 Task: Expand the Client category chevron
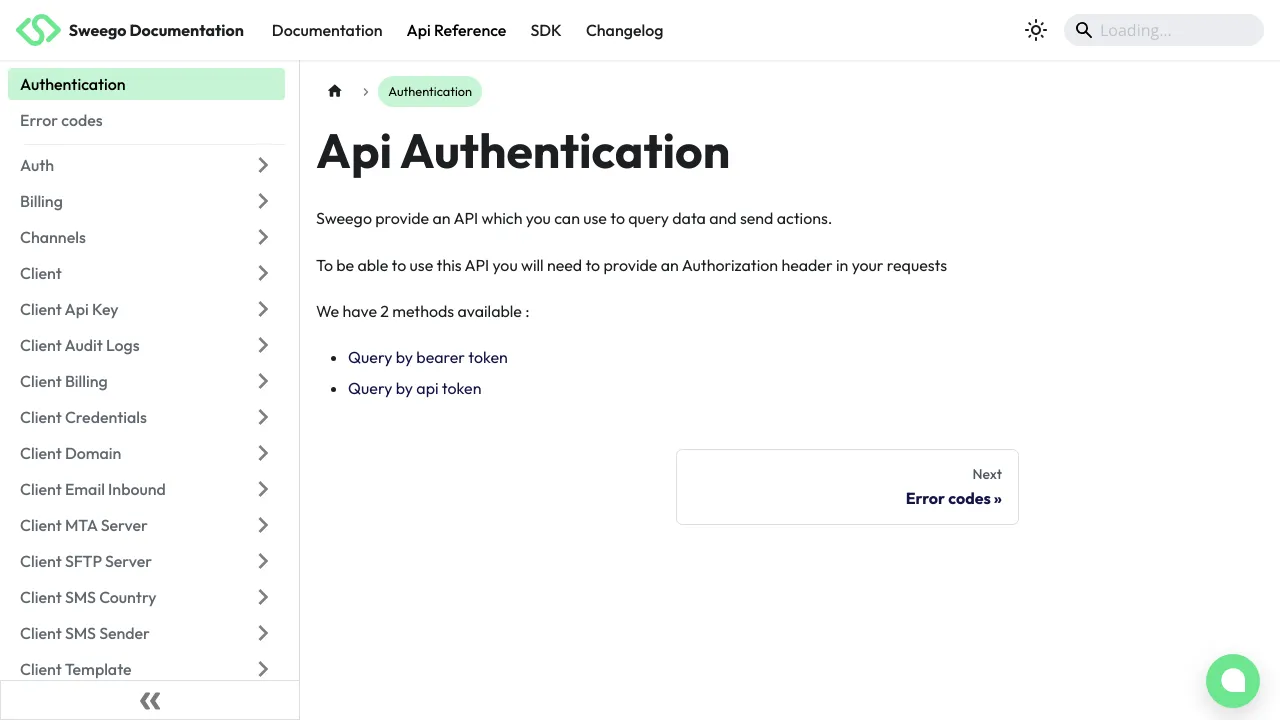263,273
